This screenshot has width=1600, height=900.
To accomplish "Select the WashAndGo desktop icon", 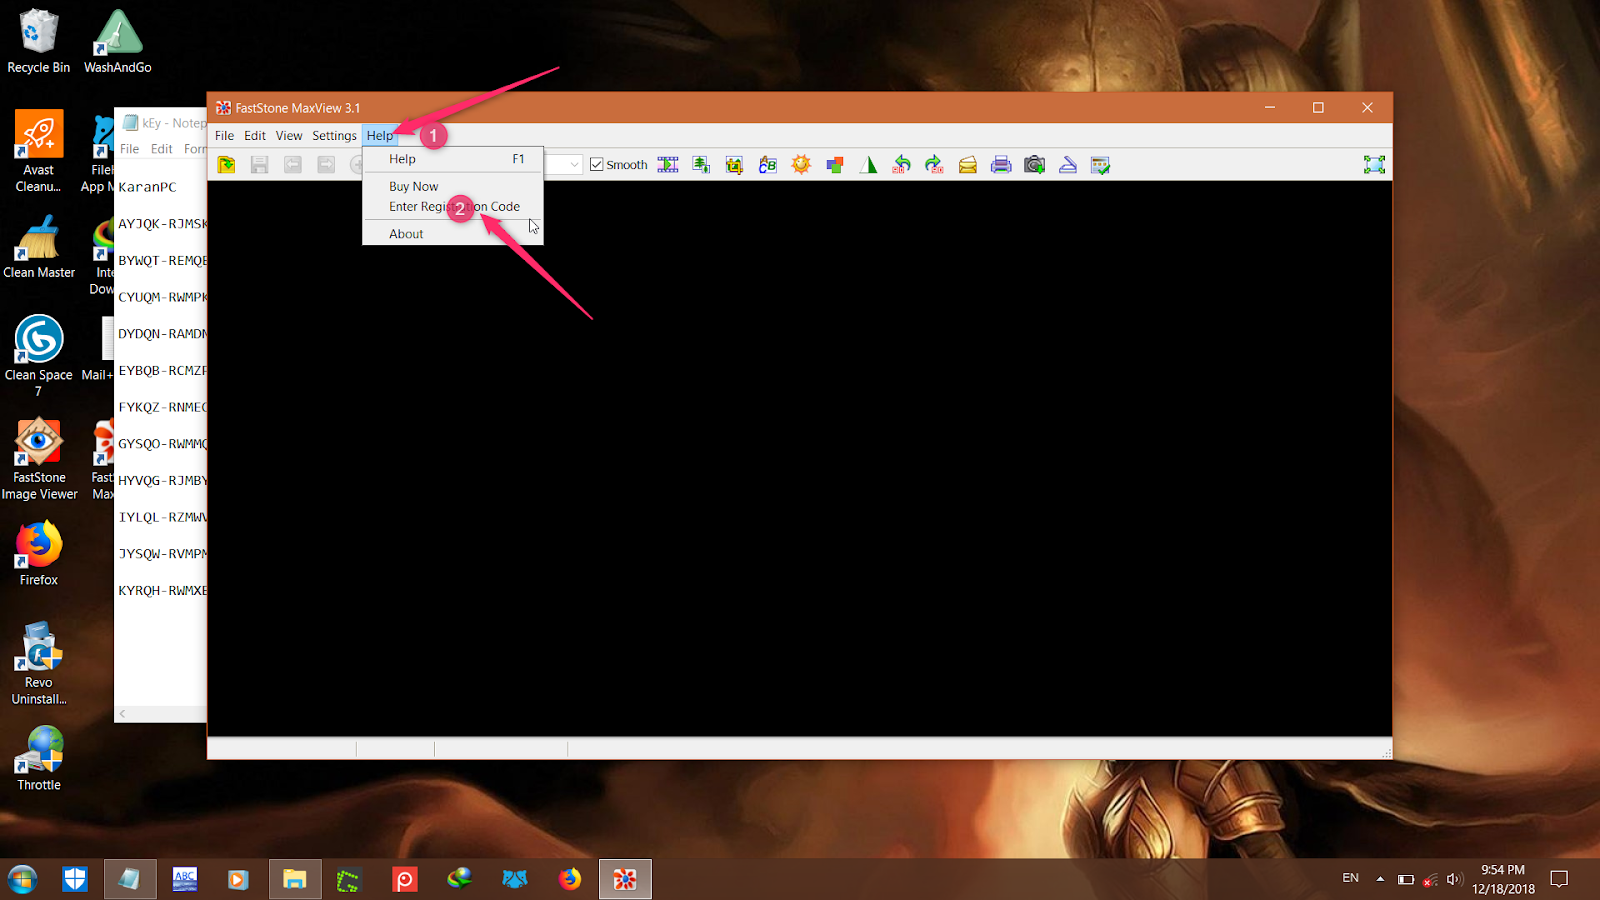I will tap(117, 41).
